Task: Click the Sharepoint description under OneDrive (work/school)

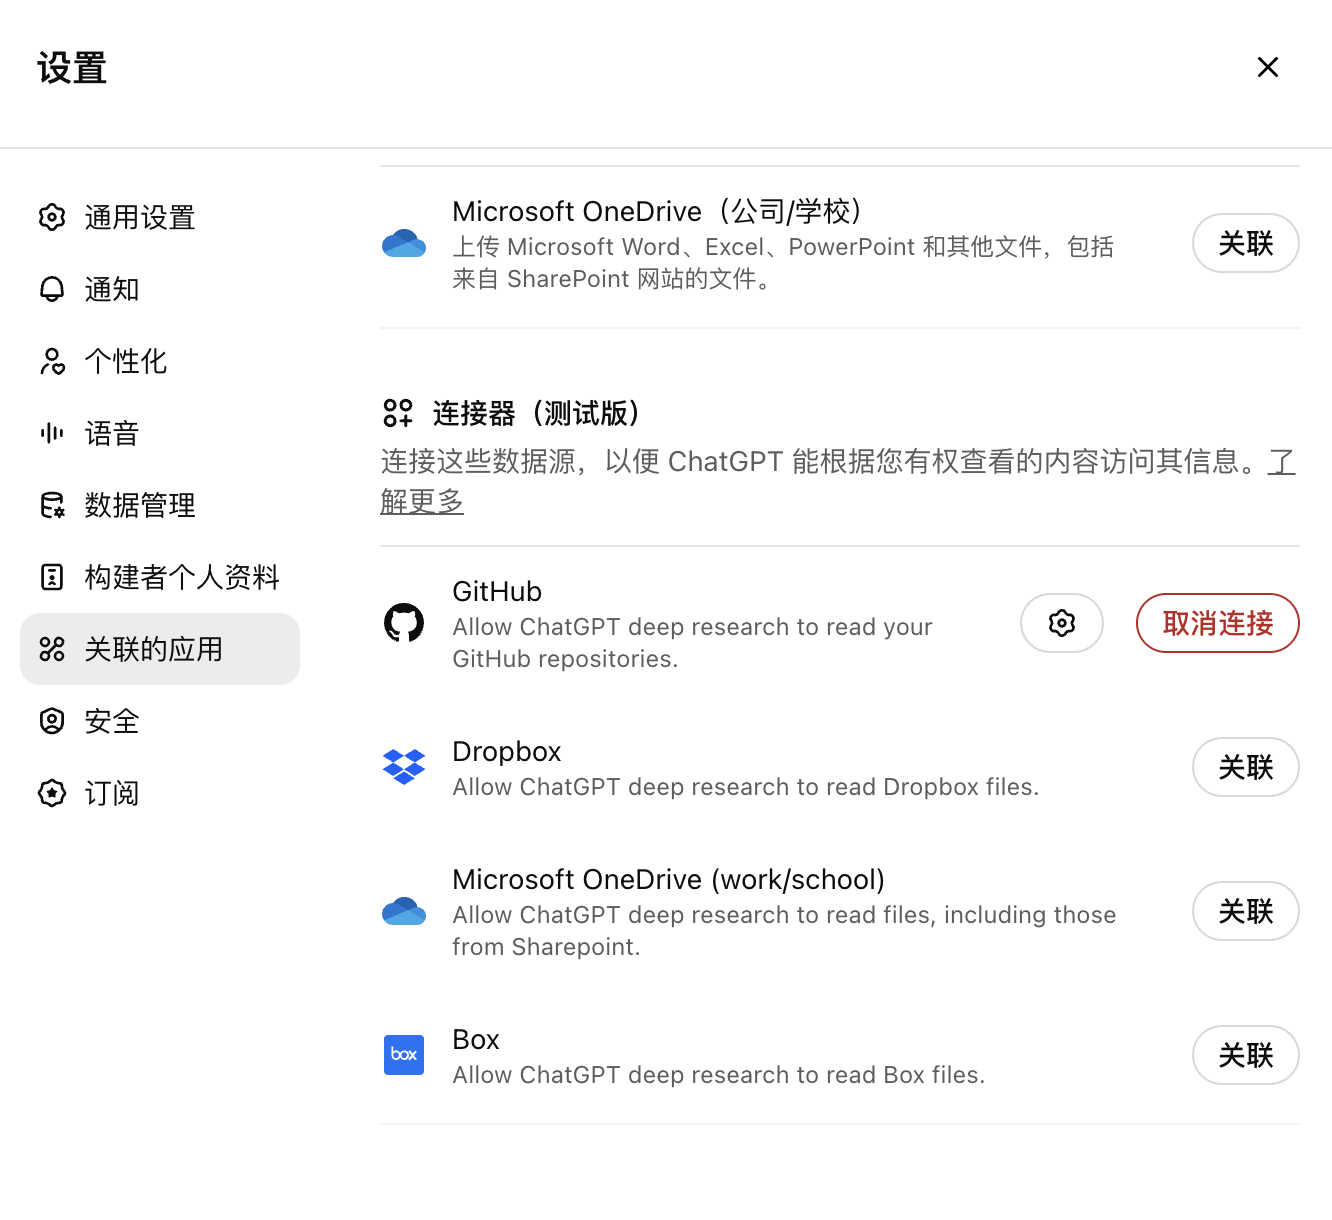Action: (784, 931)
